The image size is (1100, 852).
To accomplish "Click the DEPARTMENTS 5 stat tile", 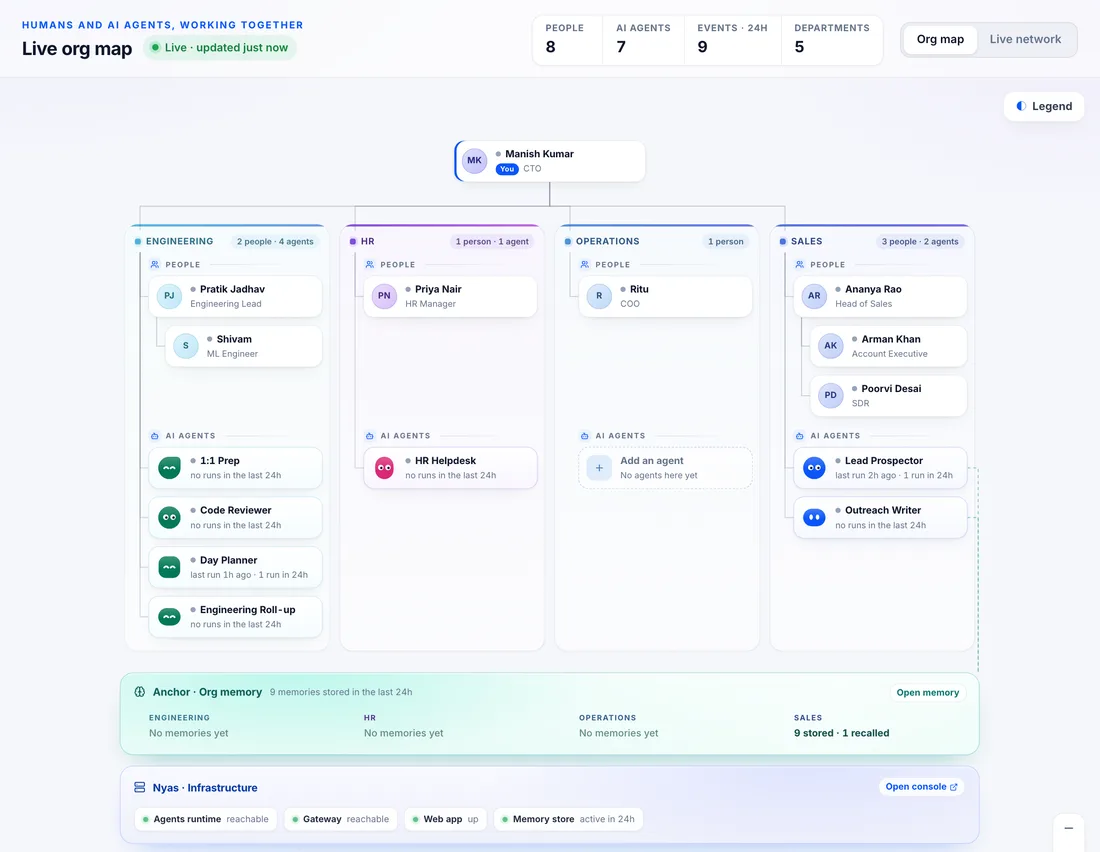I will 832,40.
